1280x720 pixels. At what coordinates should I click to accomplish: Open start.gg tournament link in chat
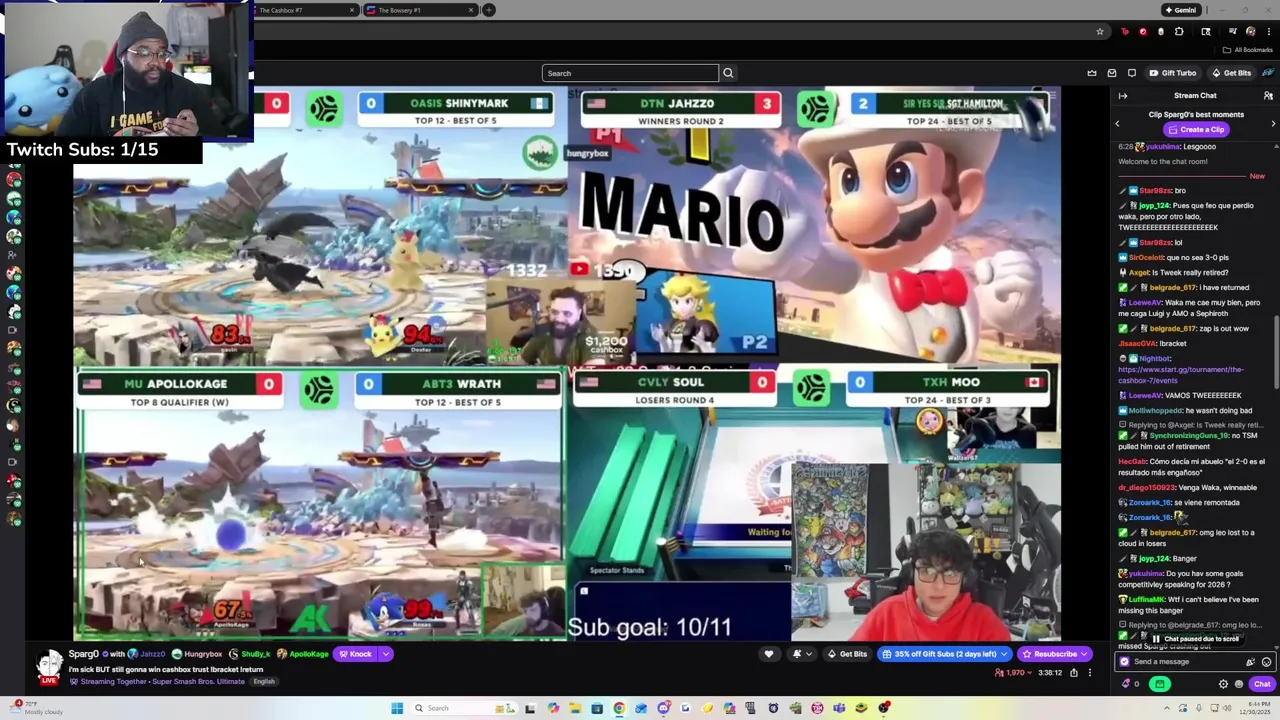(1181, 374)
